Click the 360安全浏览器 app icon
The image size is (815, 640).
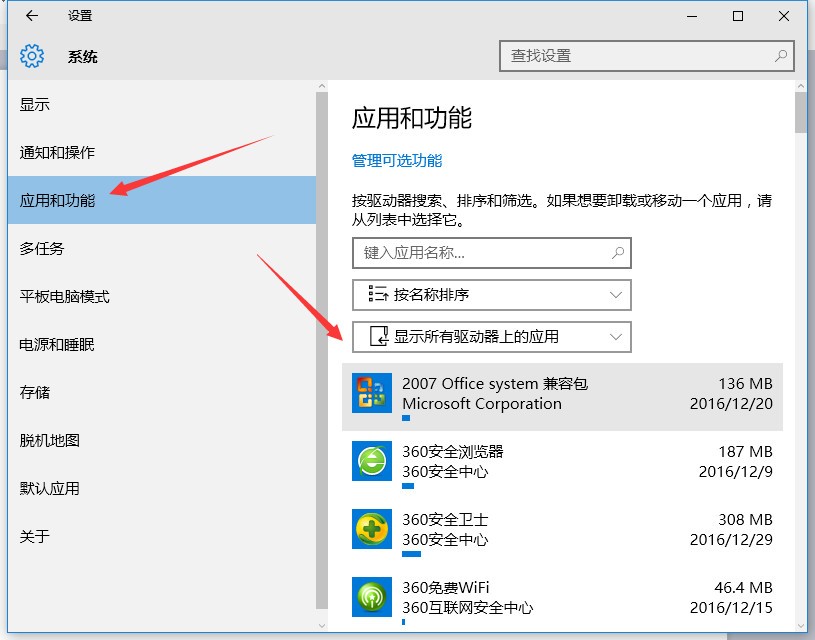[x=372, y=461]
